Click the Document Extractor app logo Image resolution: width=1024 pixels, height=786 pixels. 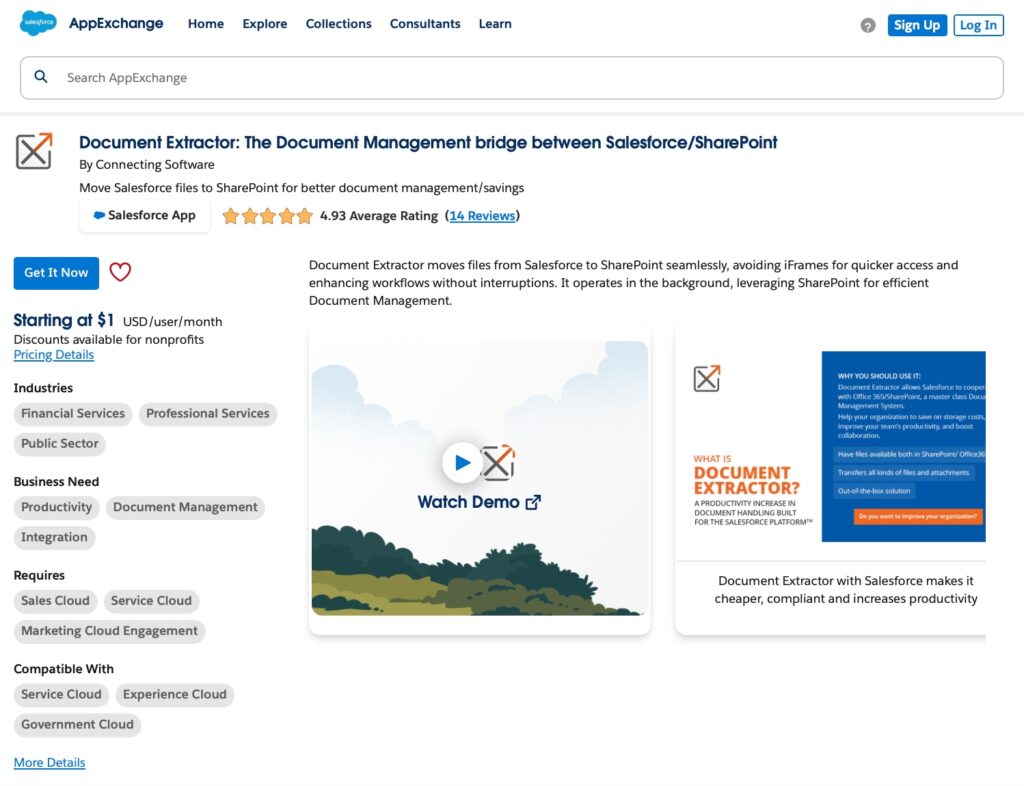pyautogui.click(x=34, y=151)
